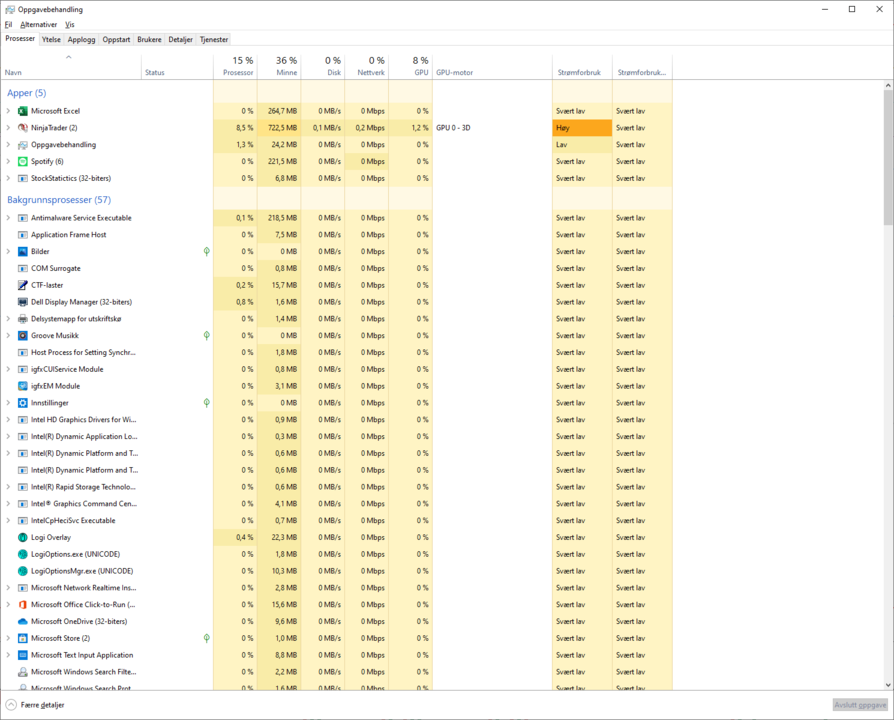This screenshot has width=894, height=720.
Task: Expand the NinjaTrader (2) process group
Action: pyautogui.click(x=8, y=128)
